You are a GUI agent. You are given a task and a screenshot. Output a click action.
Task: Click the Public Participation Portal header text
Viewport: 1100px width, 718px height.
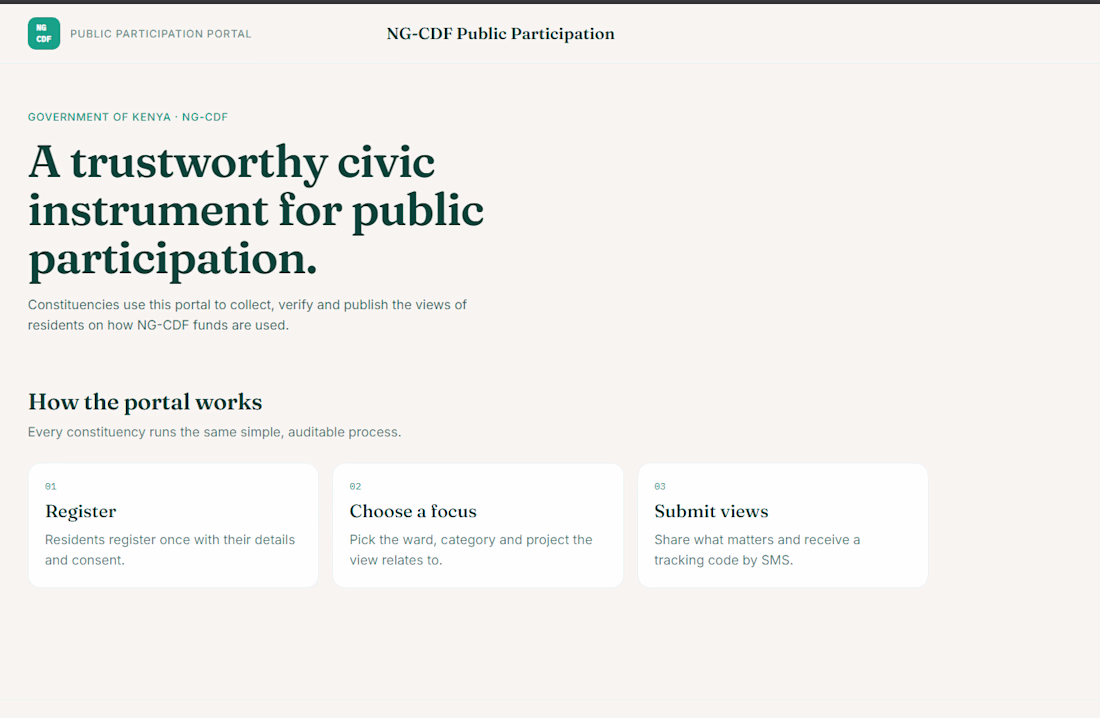tap(161, 34)
